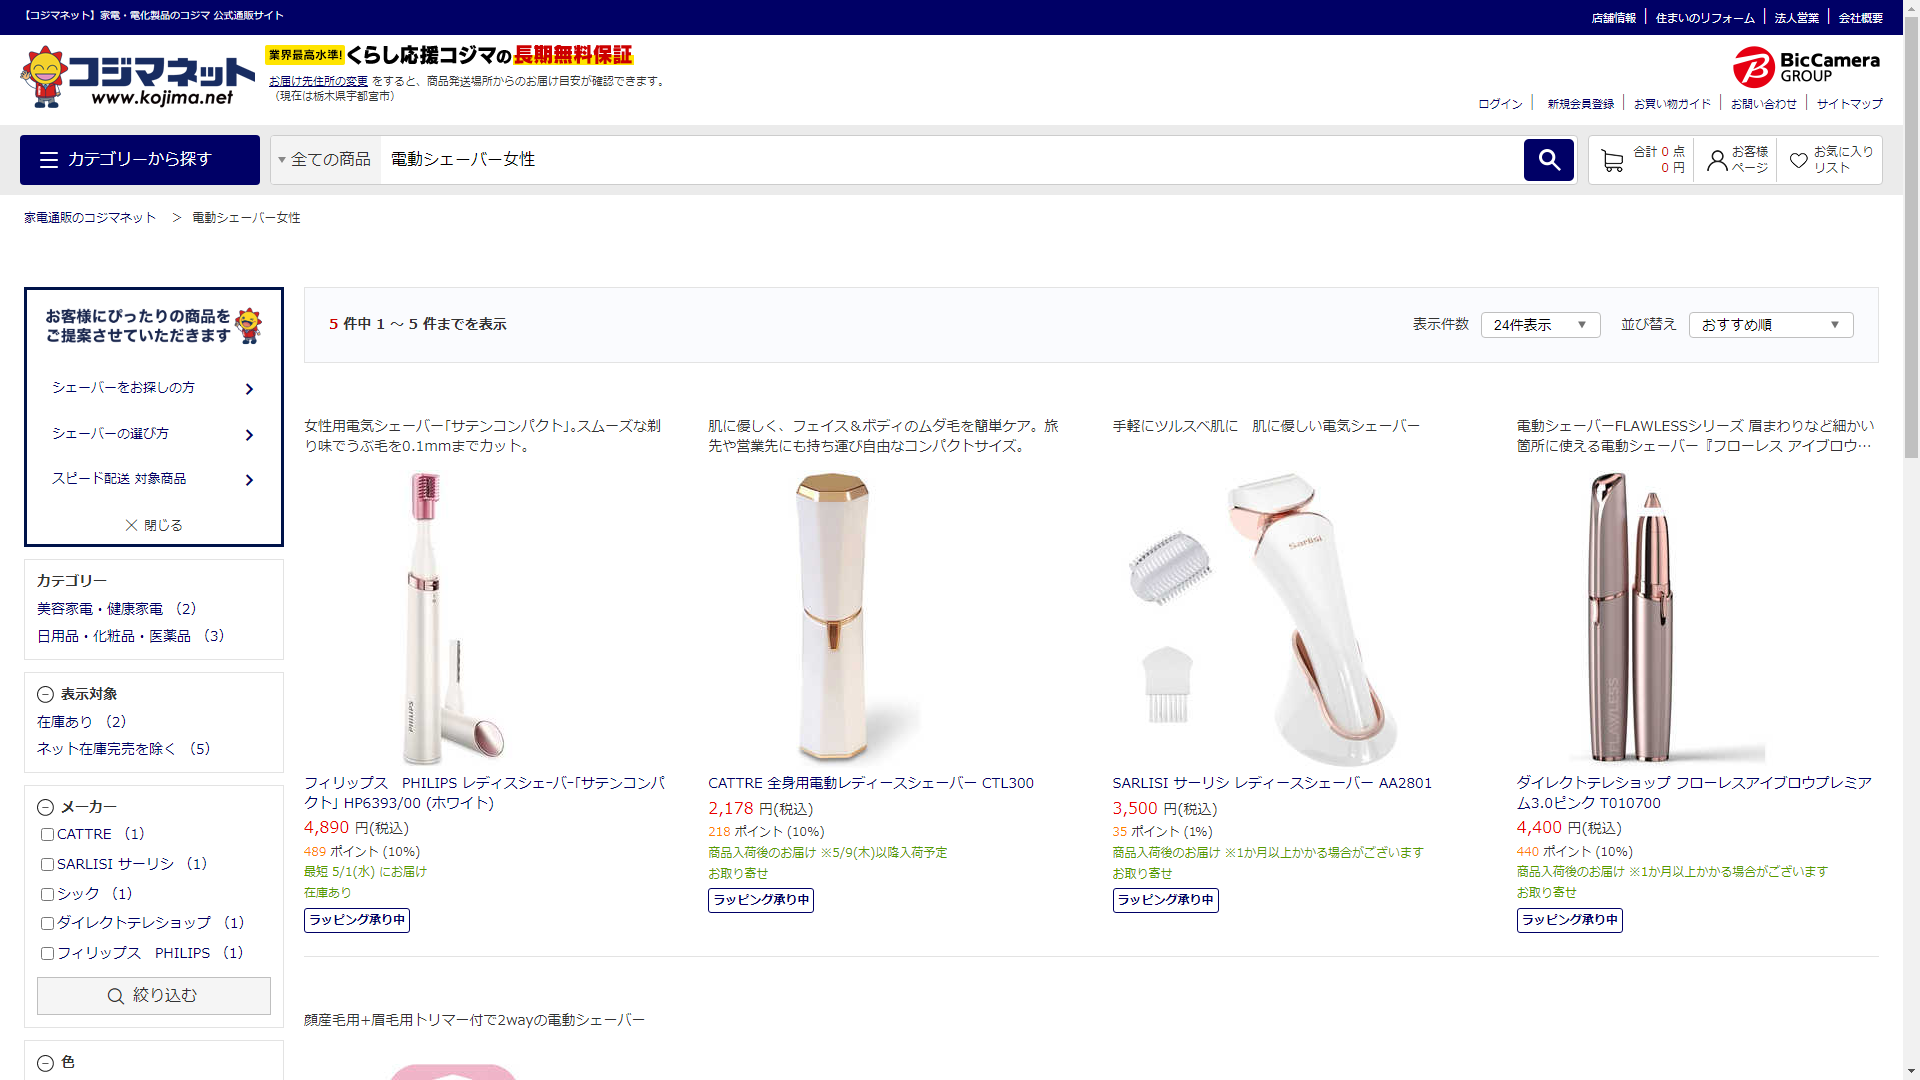The image size is (1920, 1080).
Task: Click ラッピング承り中 badge under Philips shaver
Action: [x=357, y=920]
